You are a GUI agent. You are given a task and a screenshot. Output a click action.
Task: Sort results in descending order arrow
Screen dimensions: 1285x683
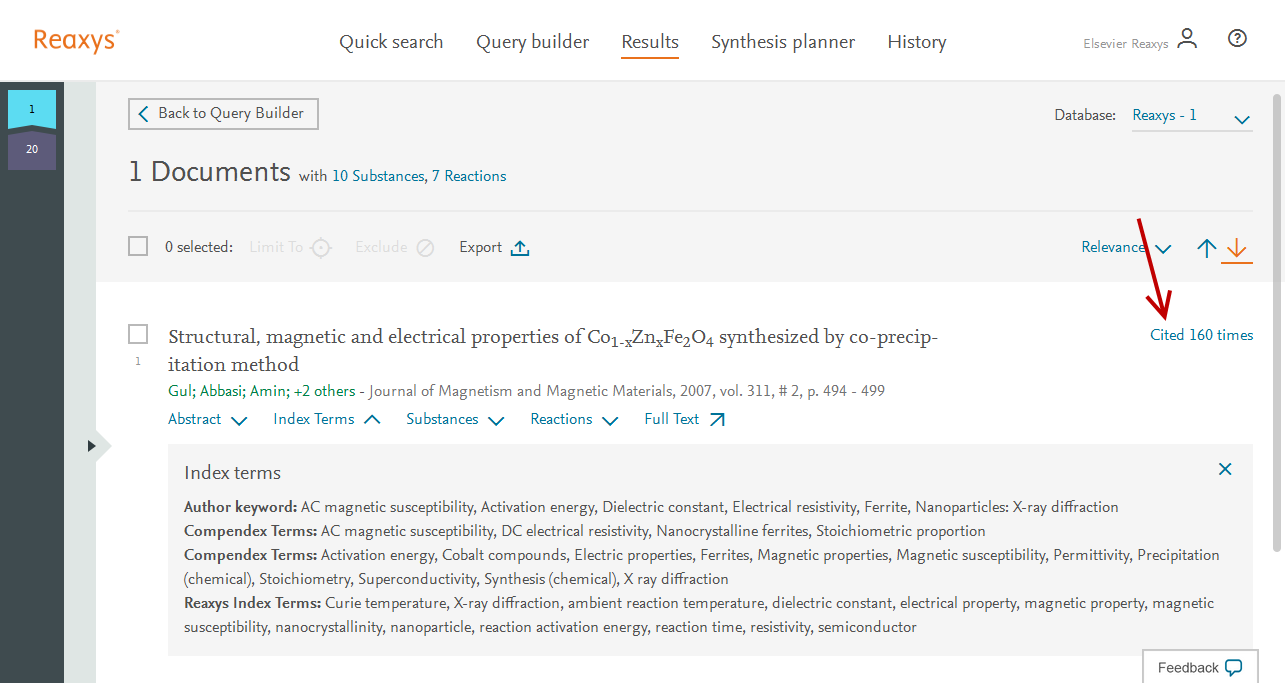coord(1237,248)
